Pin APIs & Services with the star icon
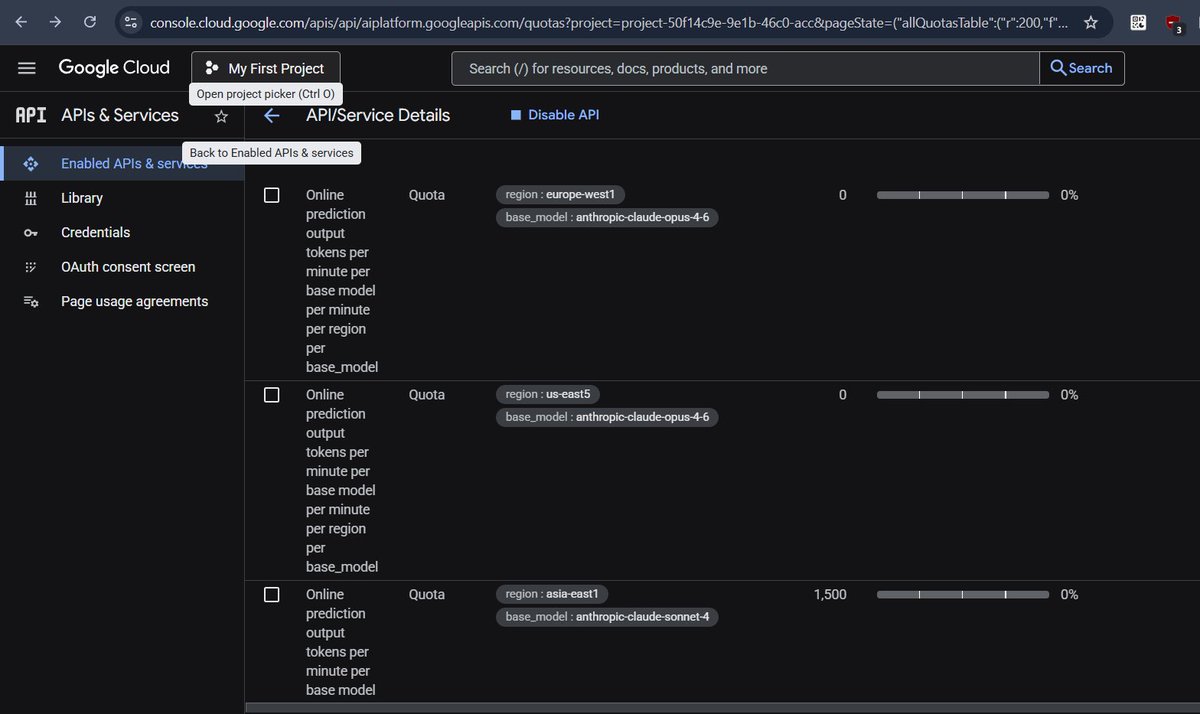 (x=221, y=116)
